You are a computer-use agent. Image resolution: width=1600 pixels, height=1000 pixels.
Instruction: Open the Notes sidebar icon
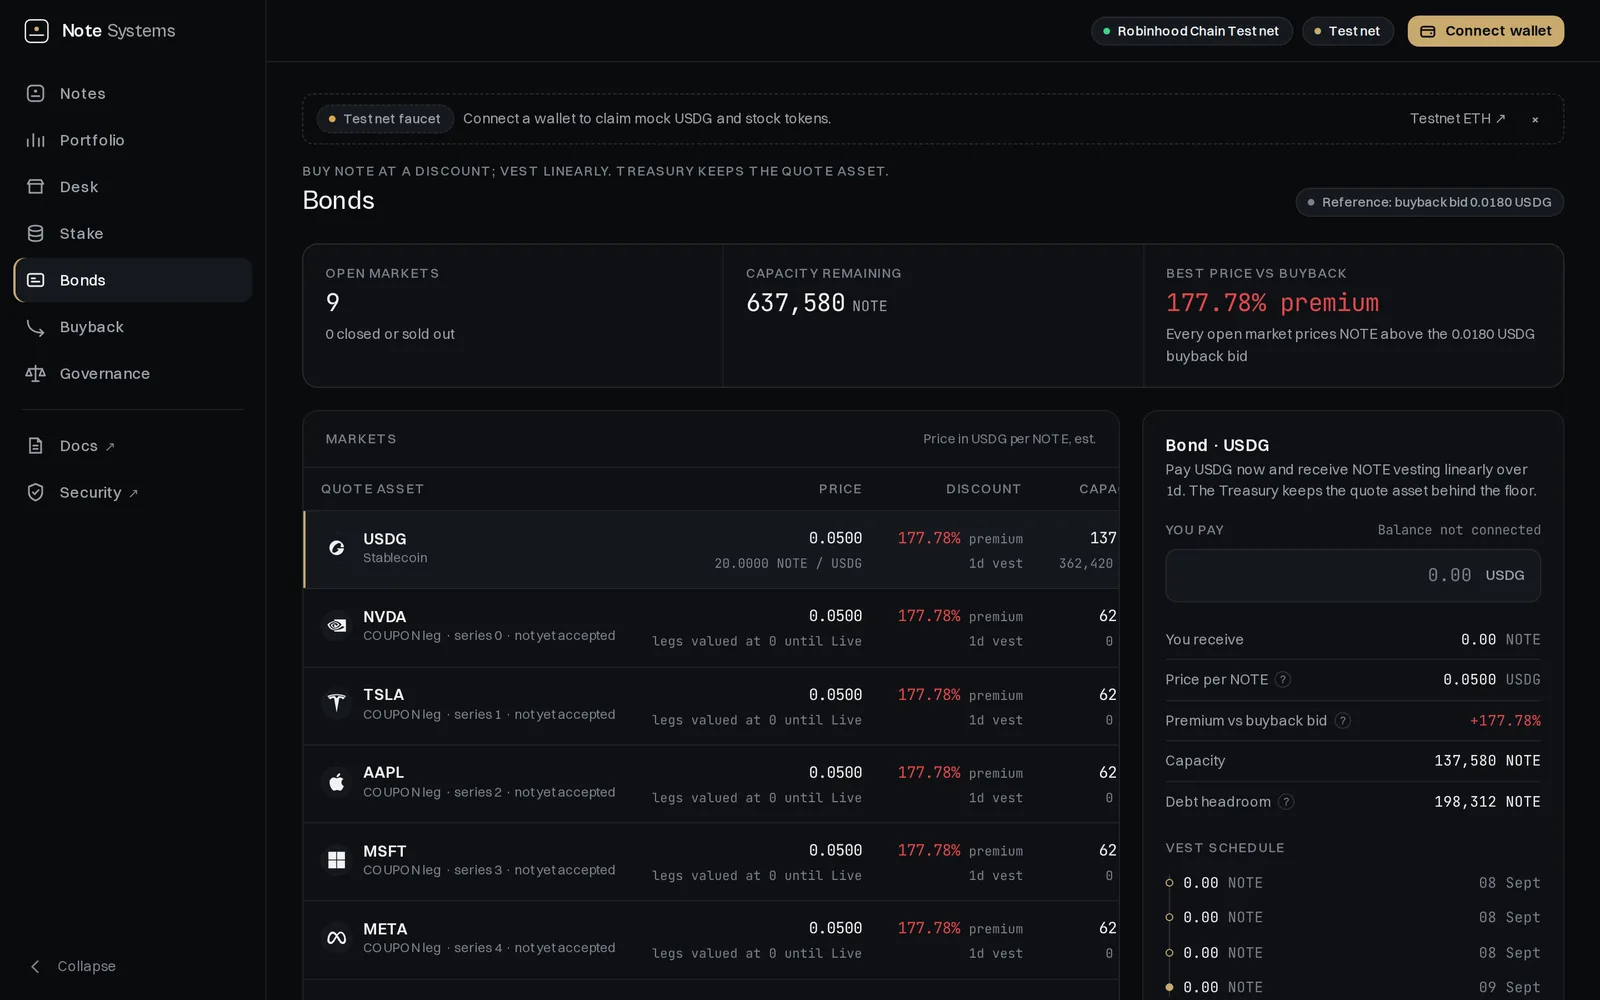(x=36, y=93)
